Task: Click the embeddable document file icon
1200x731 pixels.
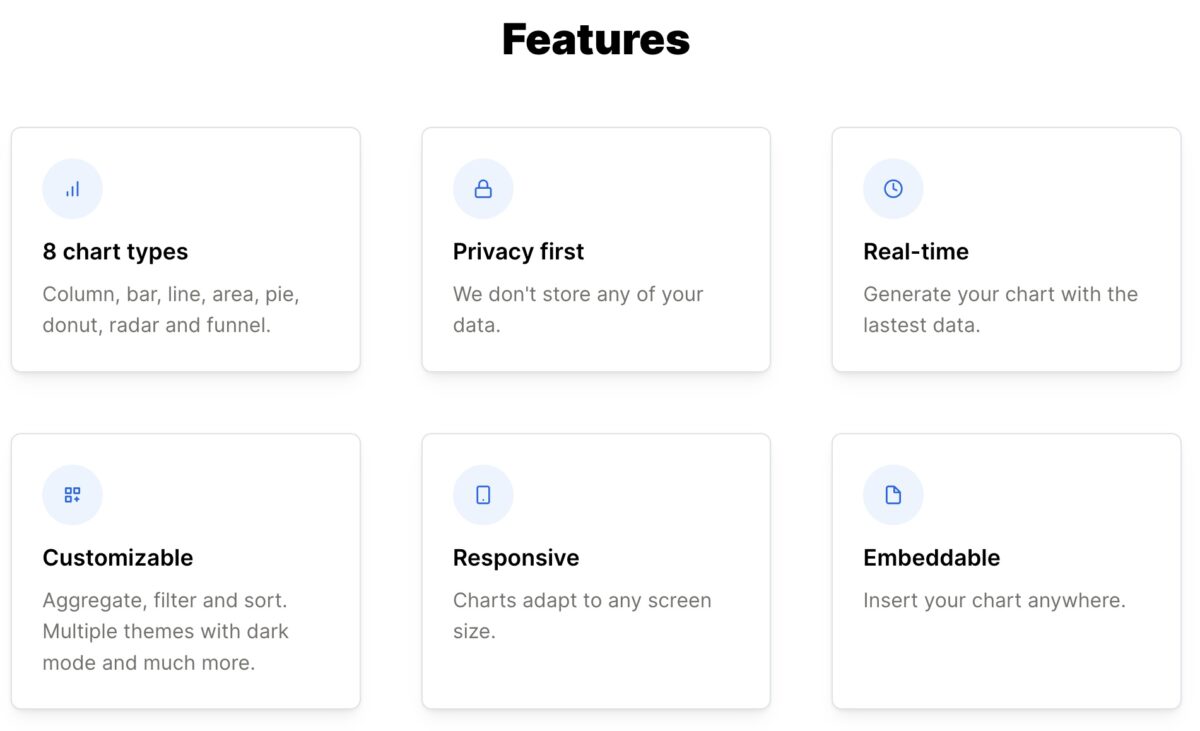Action: pyautogui.click(x=893, y=495)
